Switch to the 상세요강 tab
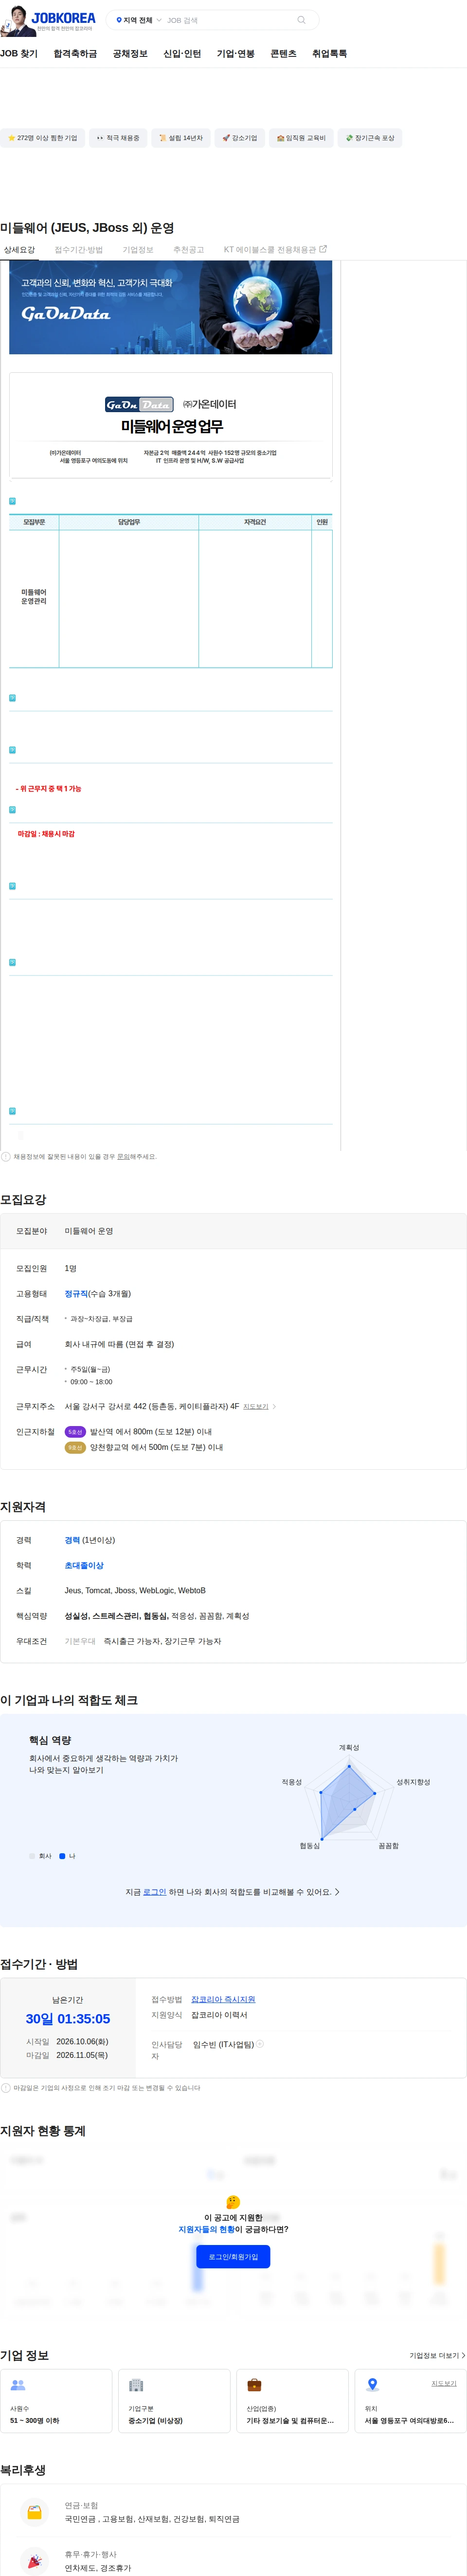Screen dimensions: 467x2576 point(19,250)
